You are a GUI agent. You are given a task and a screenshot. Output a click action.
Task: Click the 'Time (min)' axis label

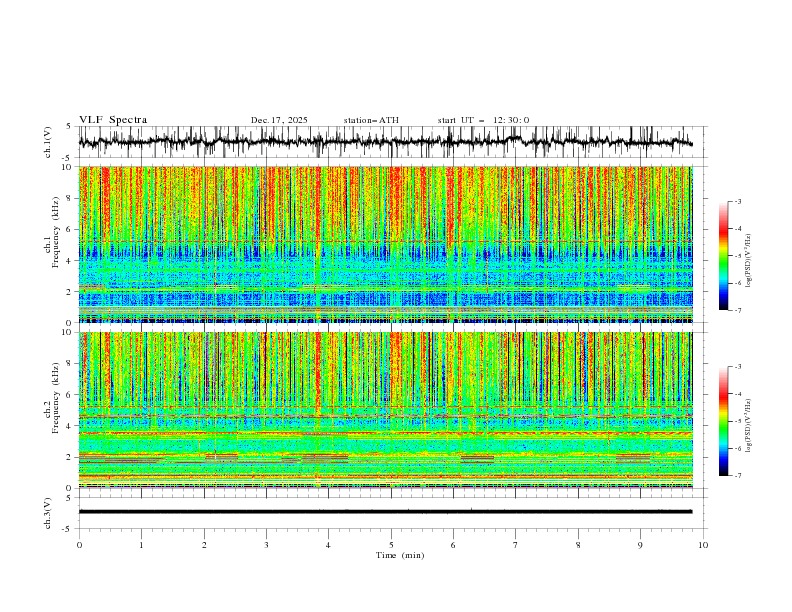[400, 555]
